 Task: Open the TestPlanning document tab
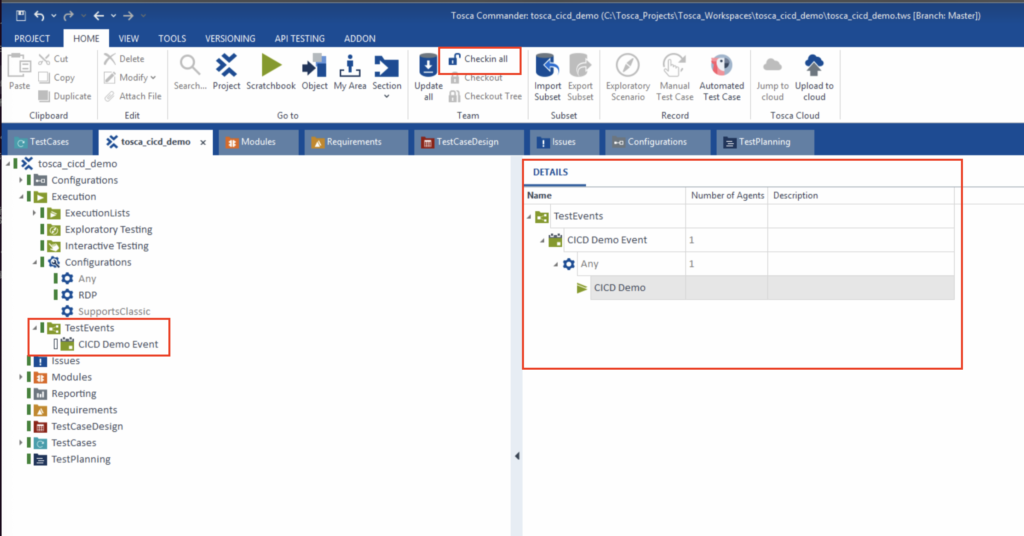(765, 142)
